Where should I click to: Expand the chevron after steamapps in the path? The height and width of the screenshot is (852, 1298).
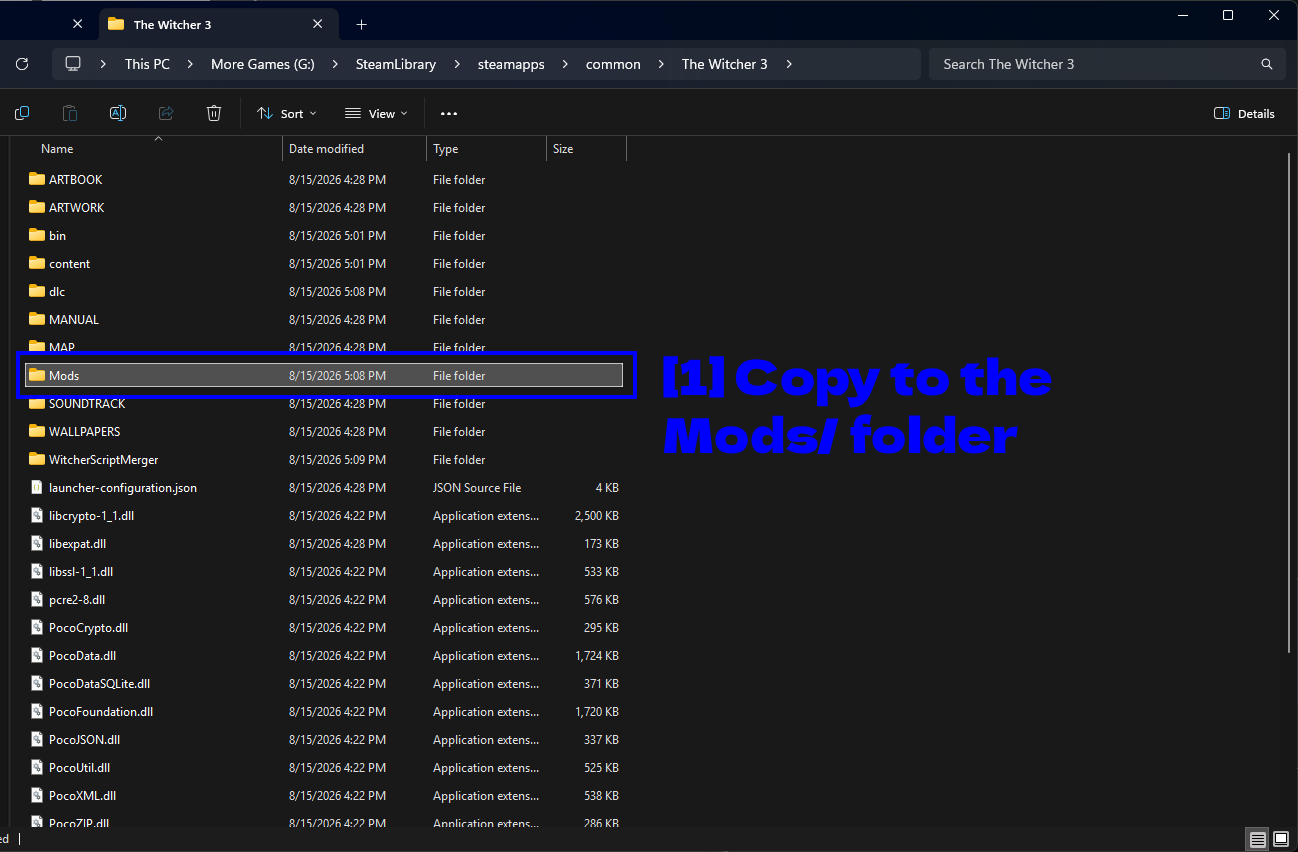[x=565, y=64]
